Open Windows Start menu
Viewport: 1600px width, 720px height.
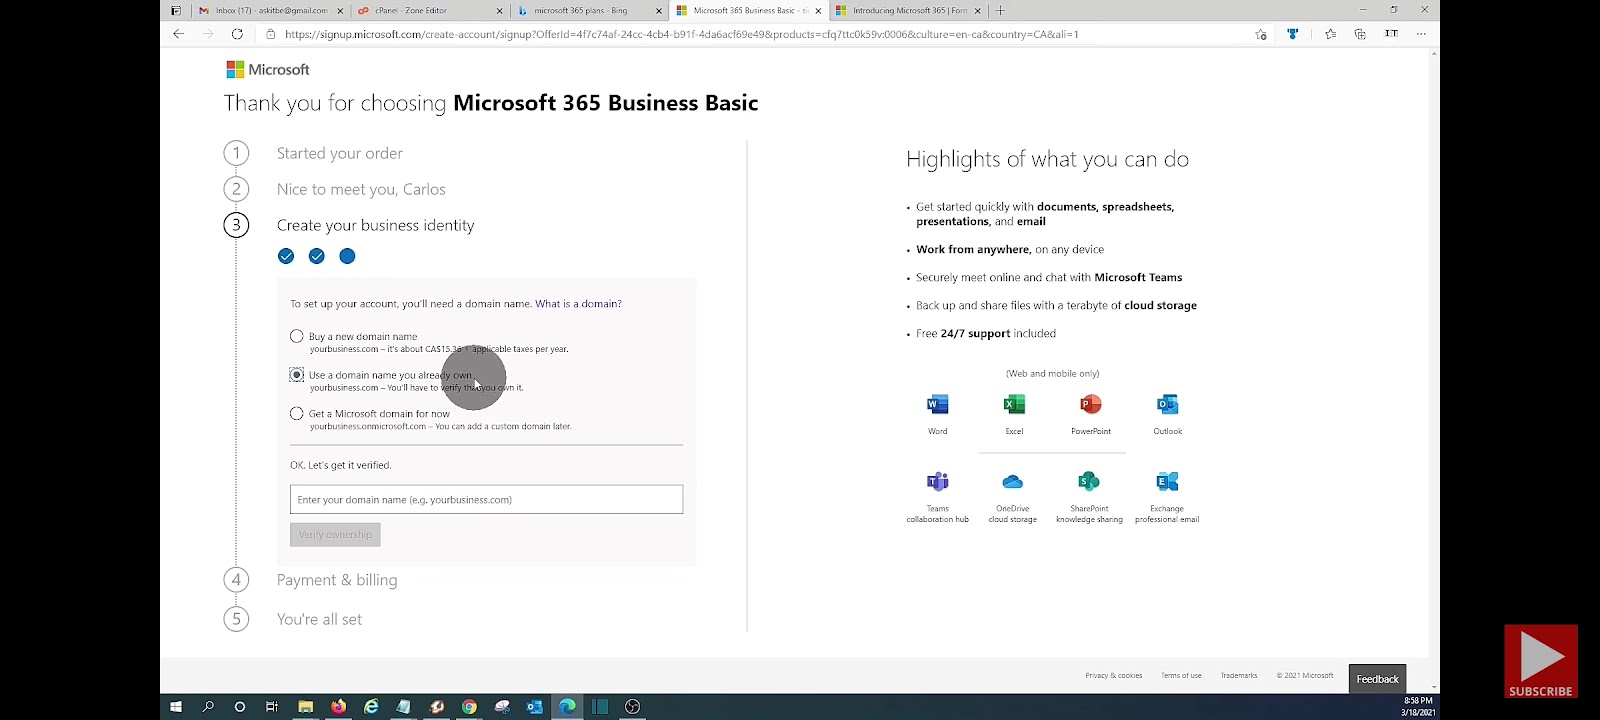(x=176, y=707)
